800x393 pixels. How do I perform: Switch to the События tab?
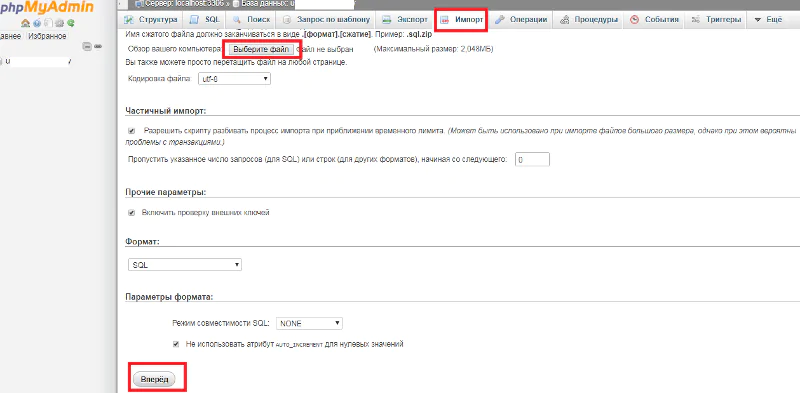(655, 20)
